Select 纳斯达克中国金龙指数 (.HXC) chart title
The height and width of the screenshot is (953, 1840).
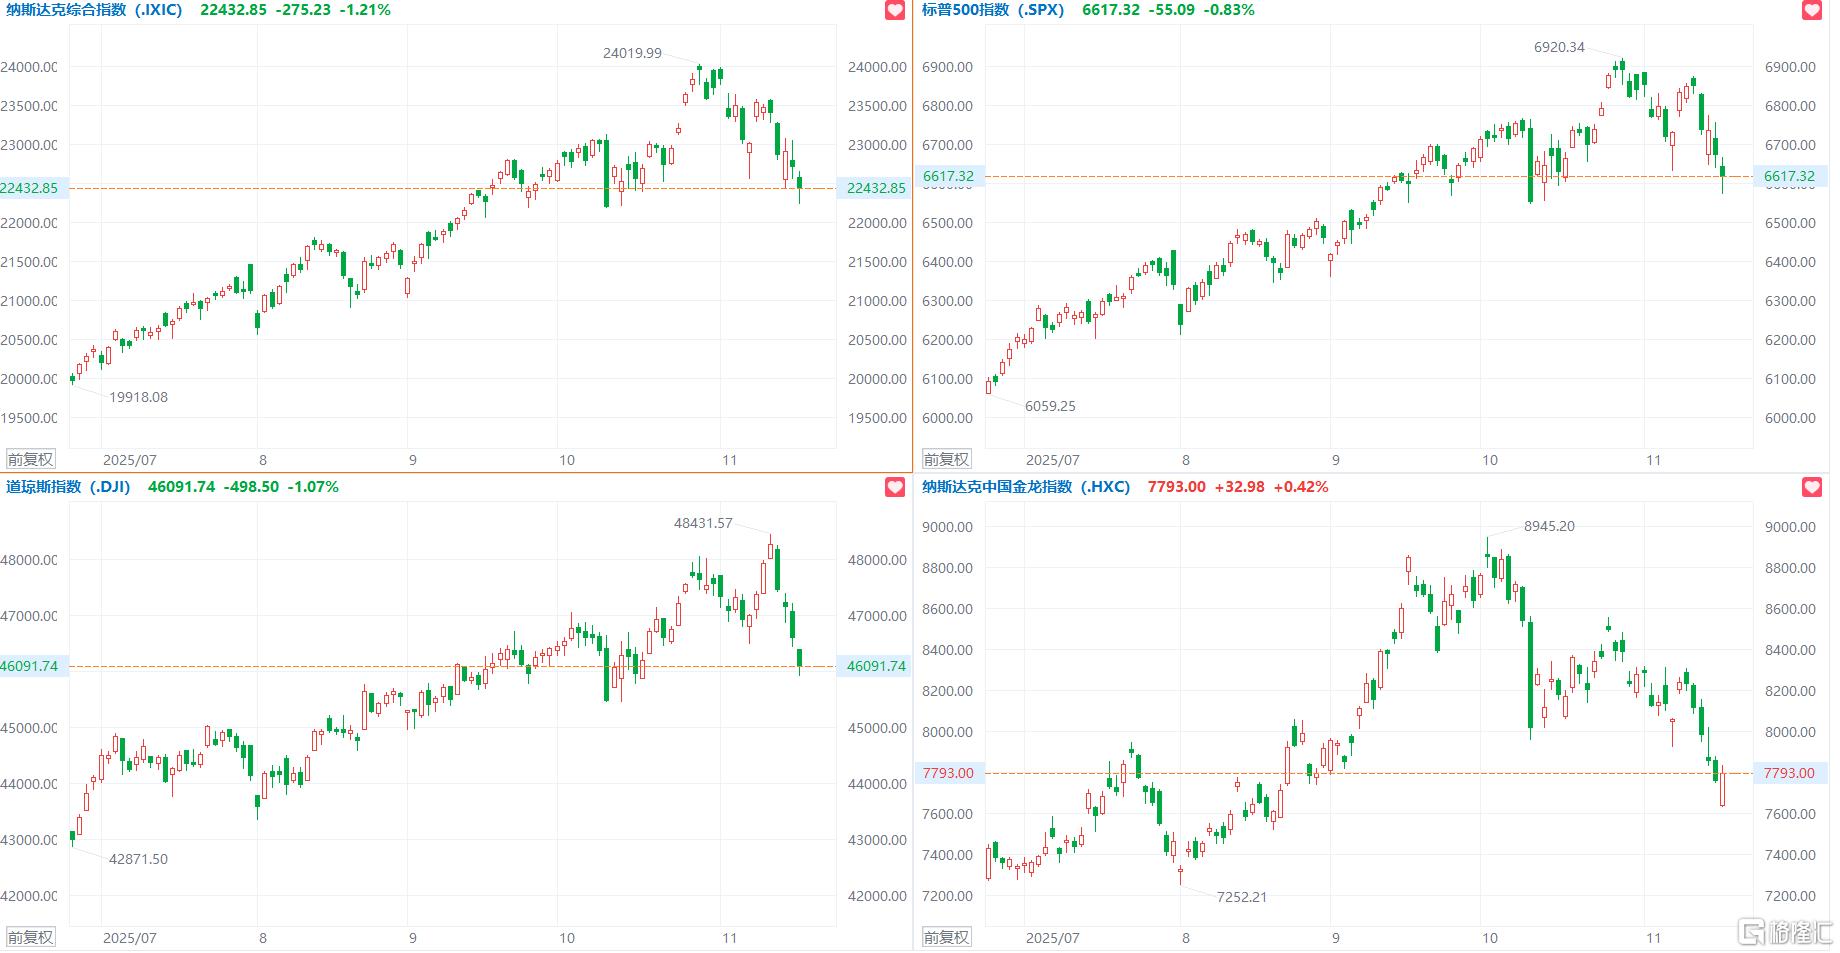pos(1026,487)
